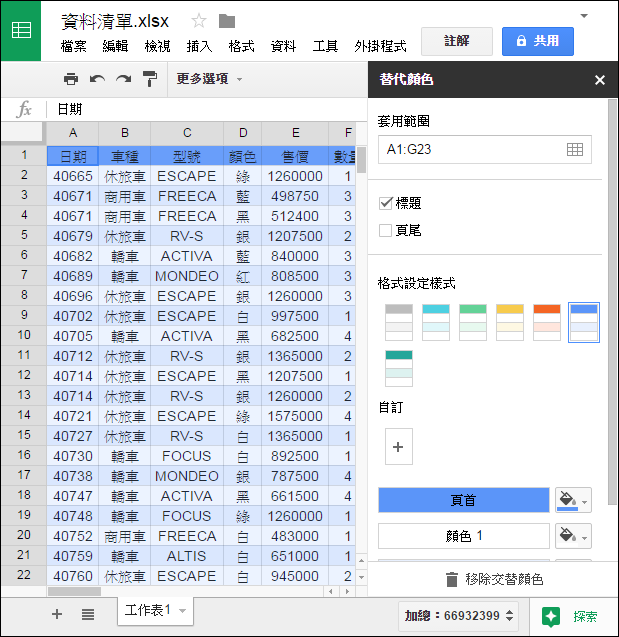Click the range selector grid icon
619x637 pixels.
click(575, 150)
